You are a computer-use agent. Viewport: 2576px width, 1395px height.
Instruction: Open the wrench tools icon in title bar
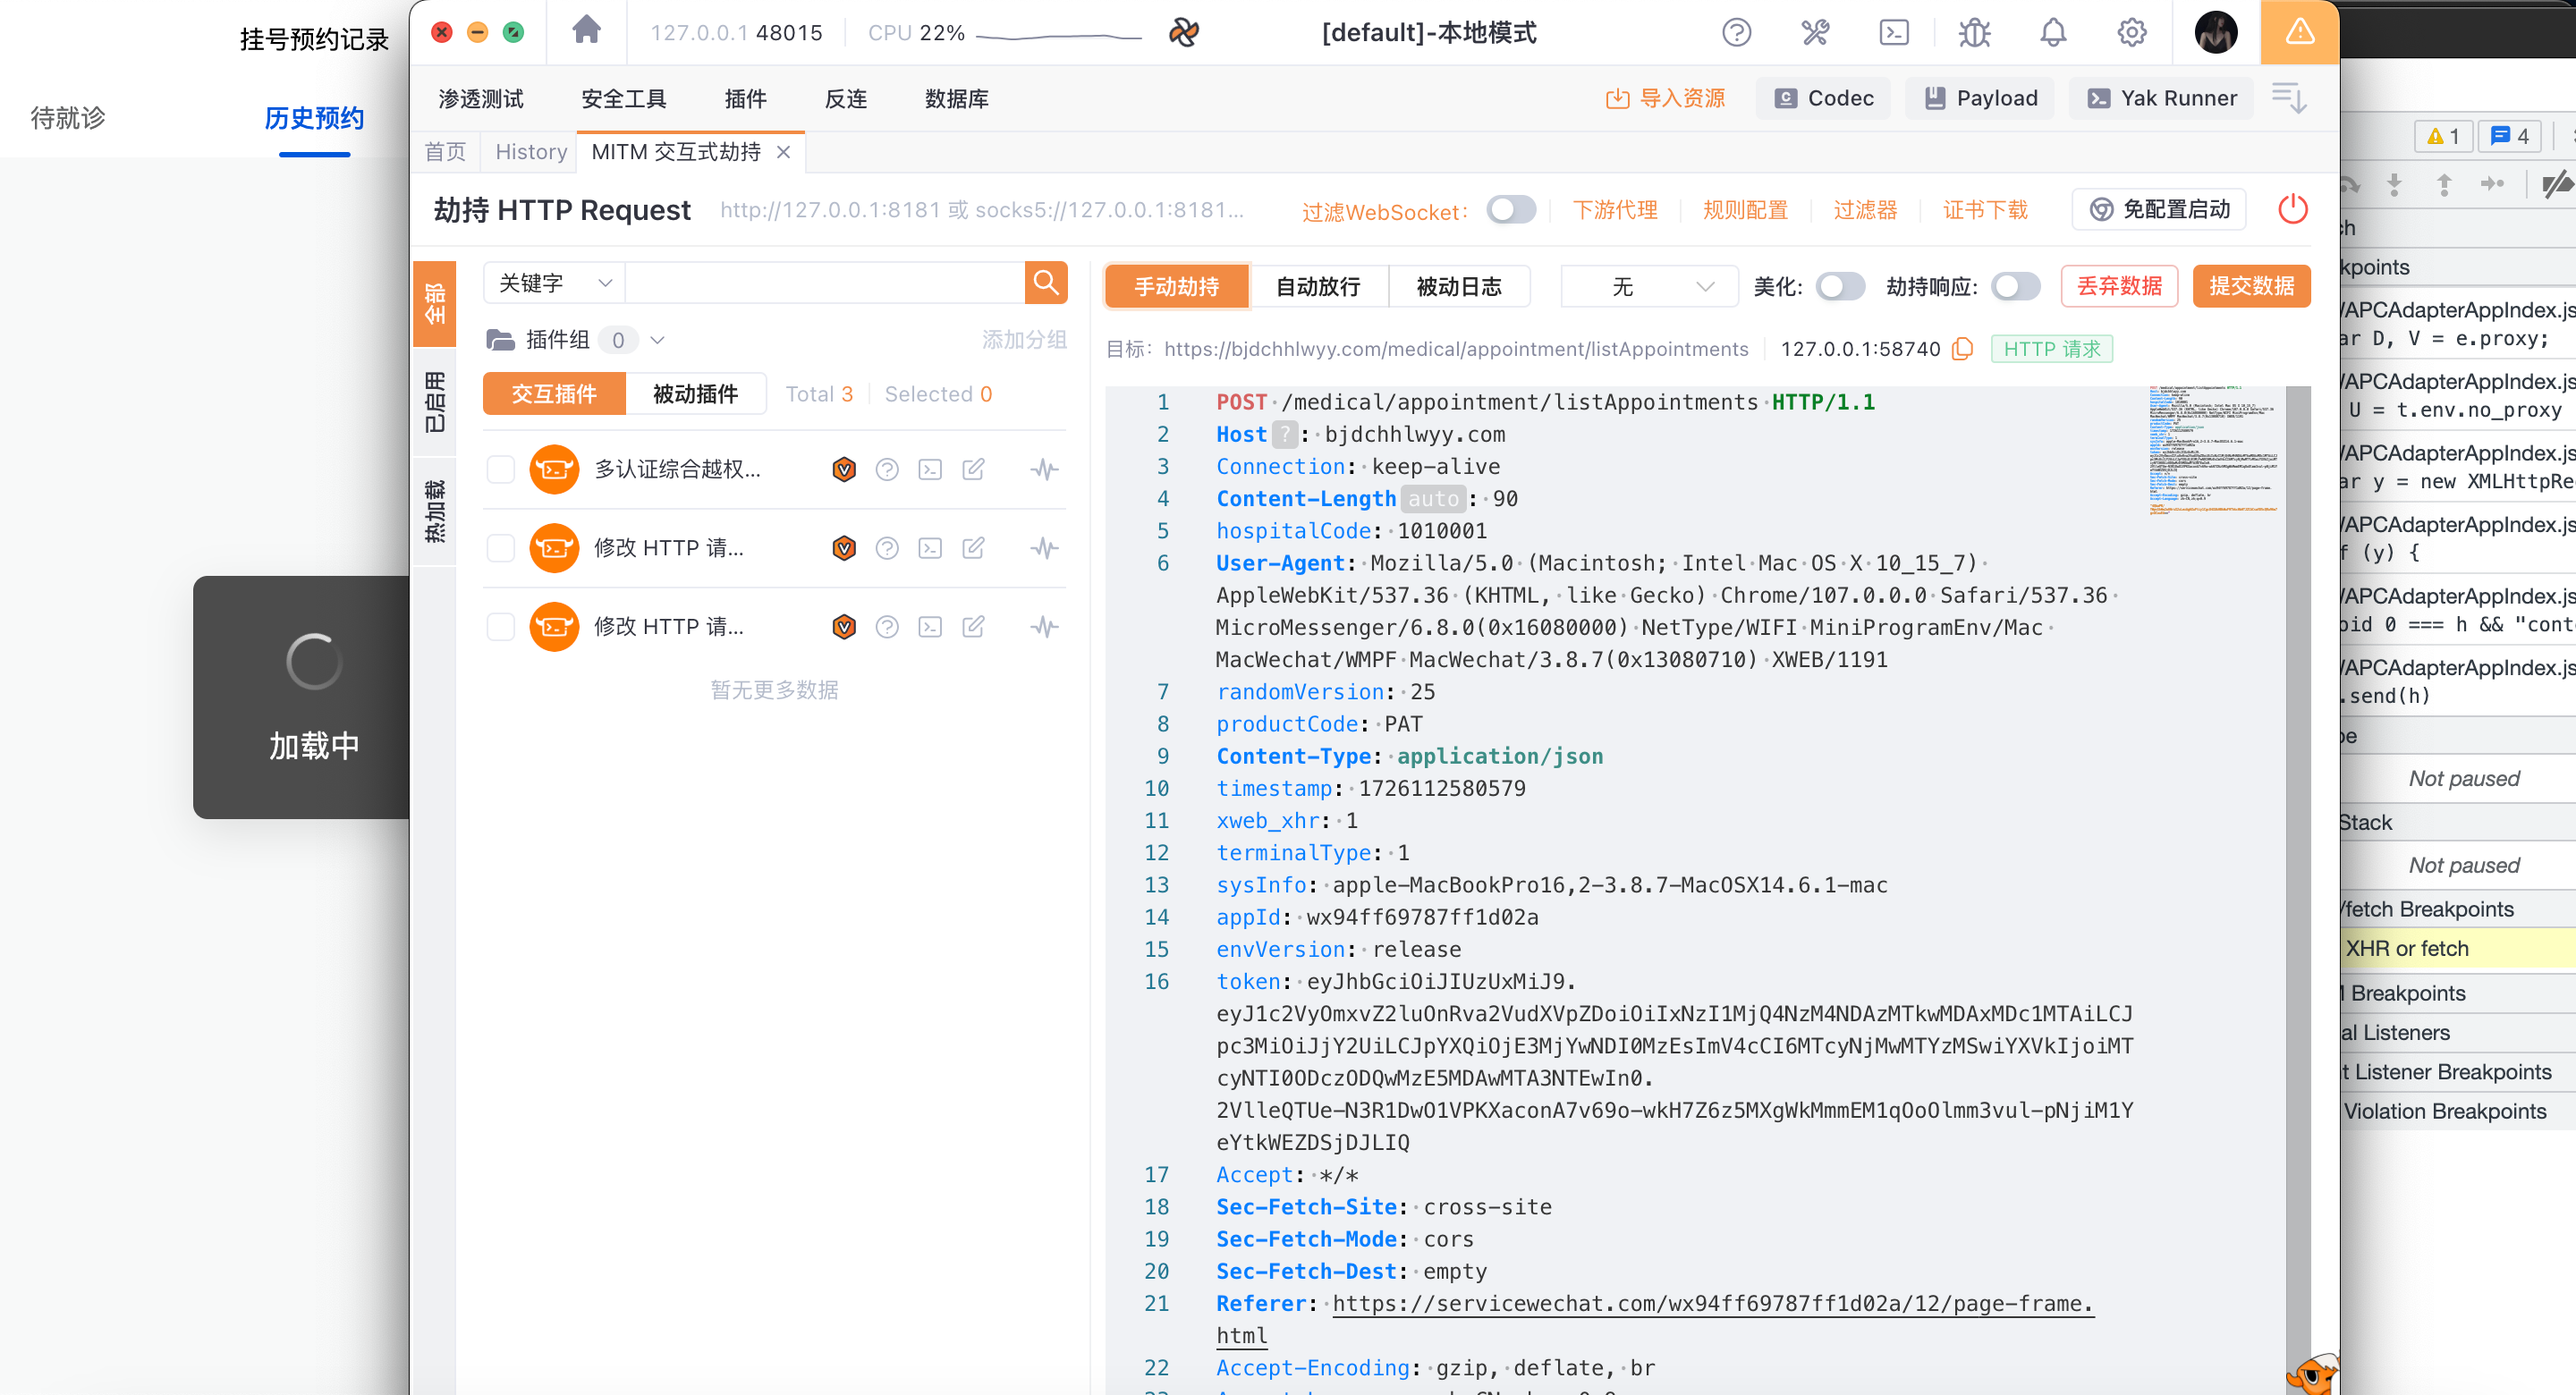coord(1815,32)
